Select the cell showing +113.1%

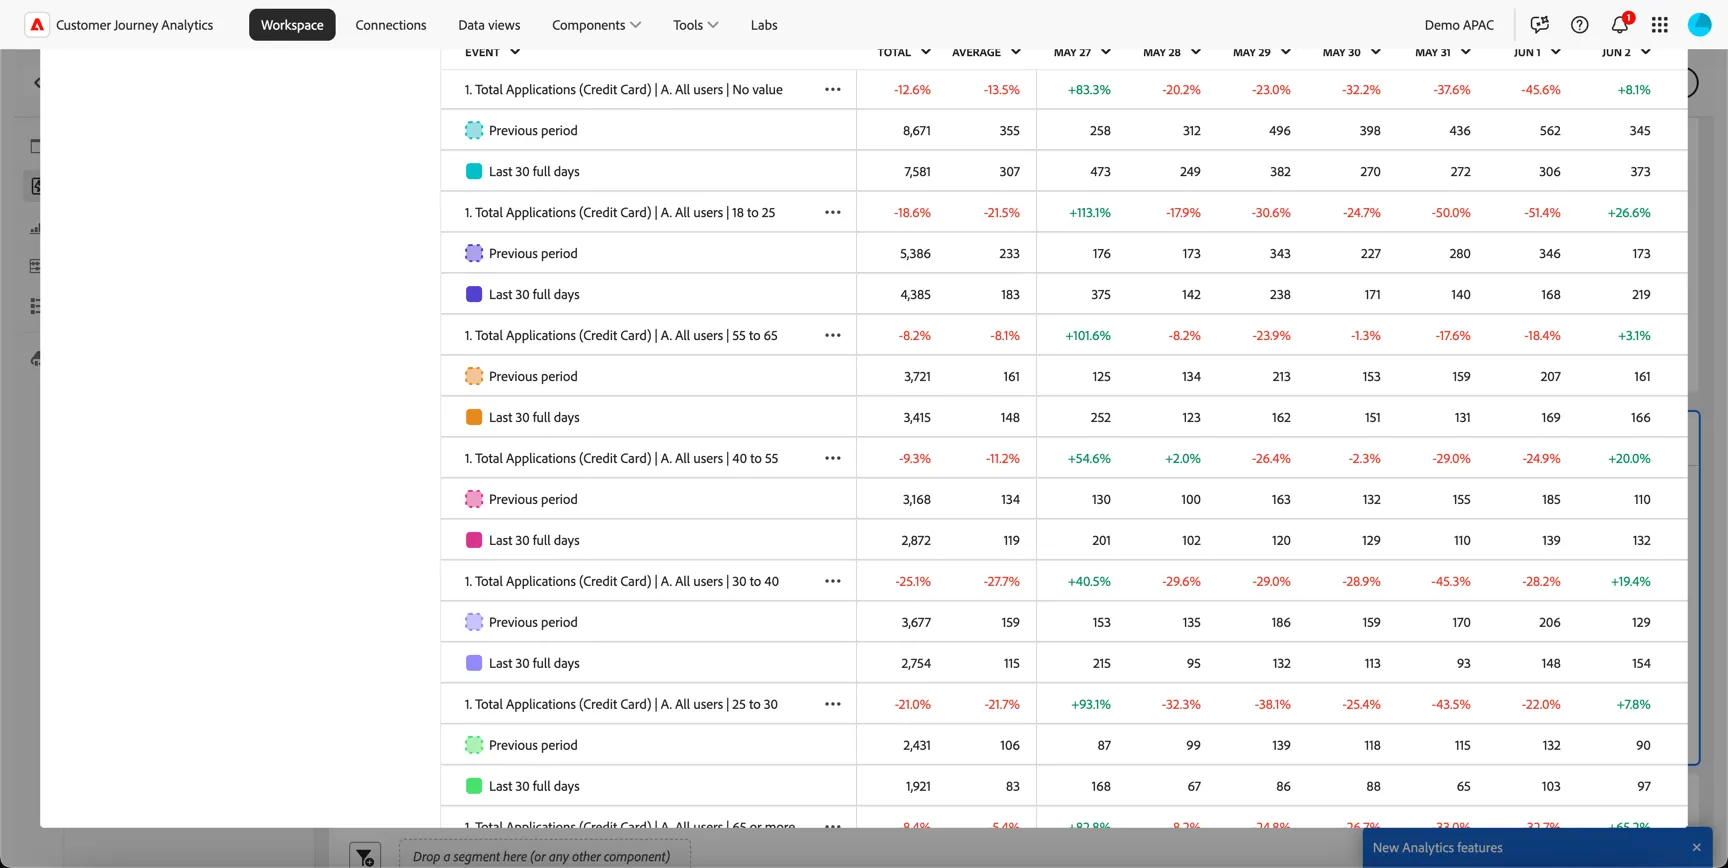point(1089,213)
